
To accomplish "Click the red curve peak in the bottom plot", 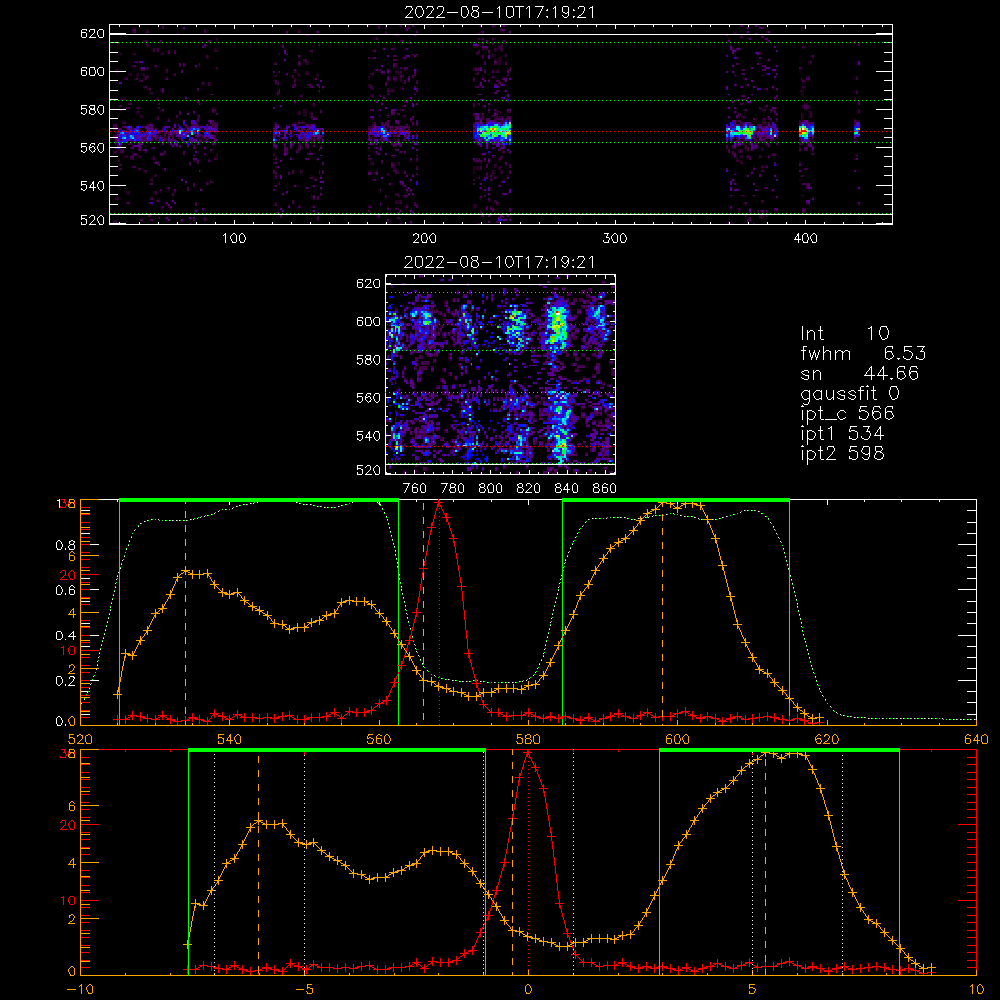I will [x=528, y=753].
